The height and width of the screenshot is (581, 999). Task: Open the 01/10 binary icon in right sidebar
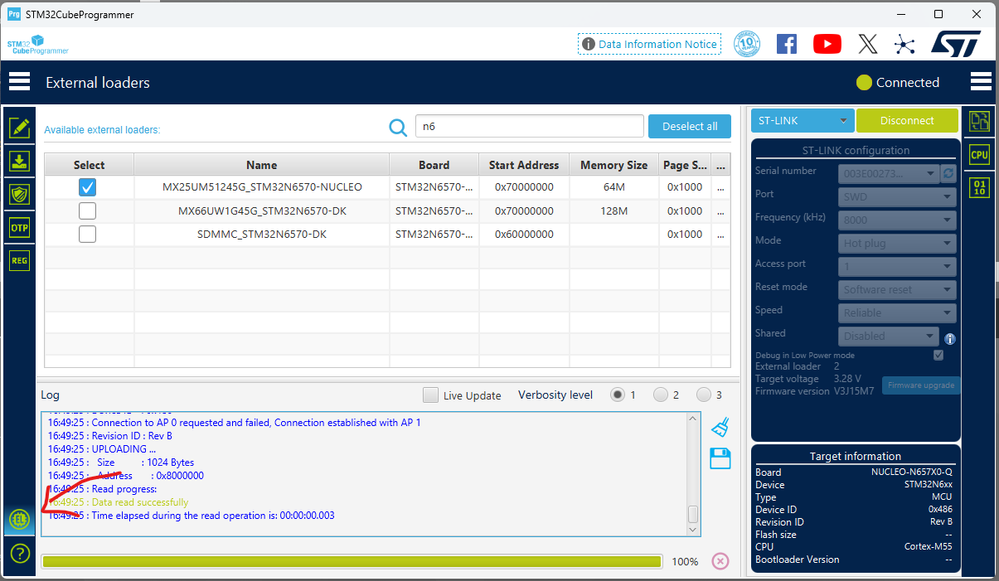979,187
